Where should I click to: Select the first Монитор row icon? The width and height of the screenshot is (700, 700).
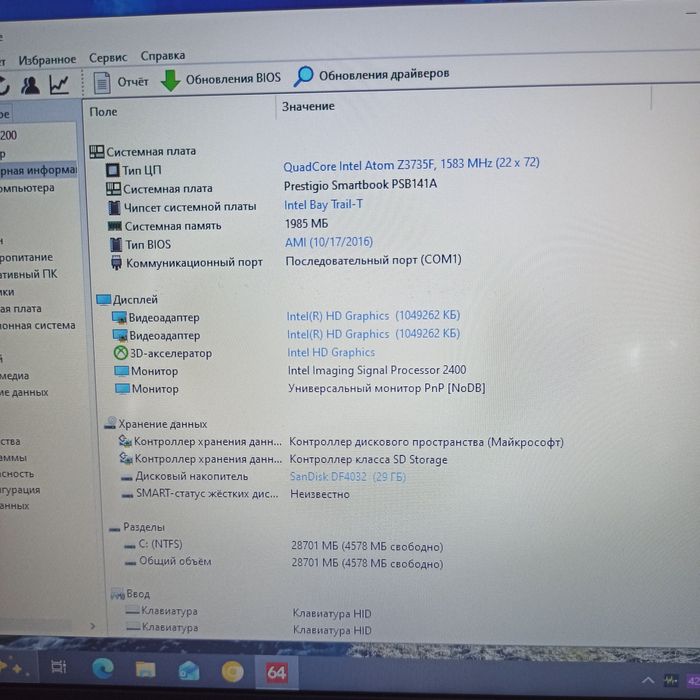[121, 371]
